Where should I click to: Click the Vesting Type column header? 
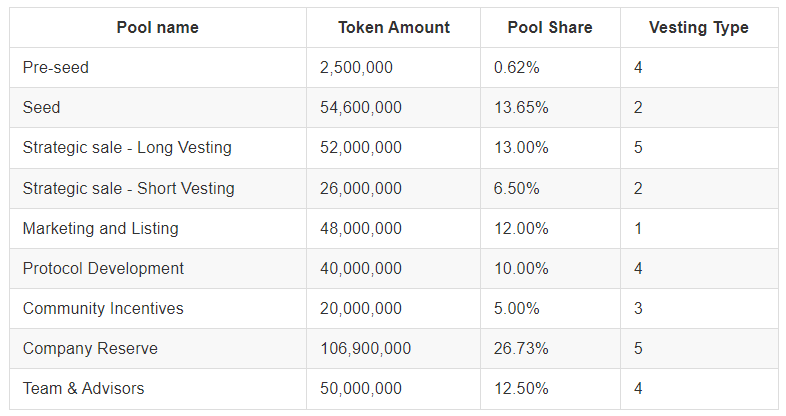[x=698, y=28]
